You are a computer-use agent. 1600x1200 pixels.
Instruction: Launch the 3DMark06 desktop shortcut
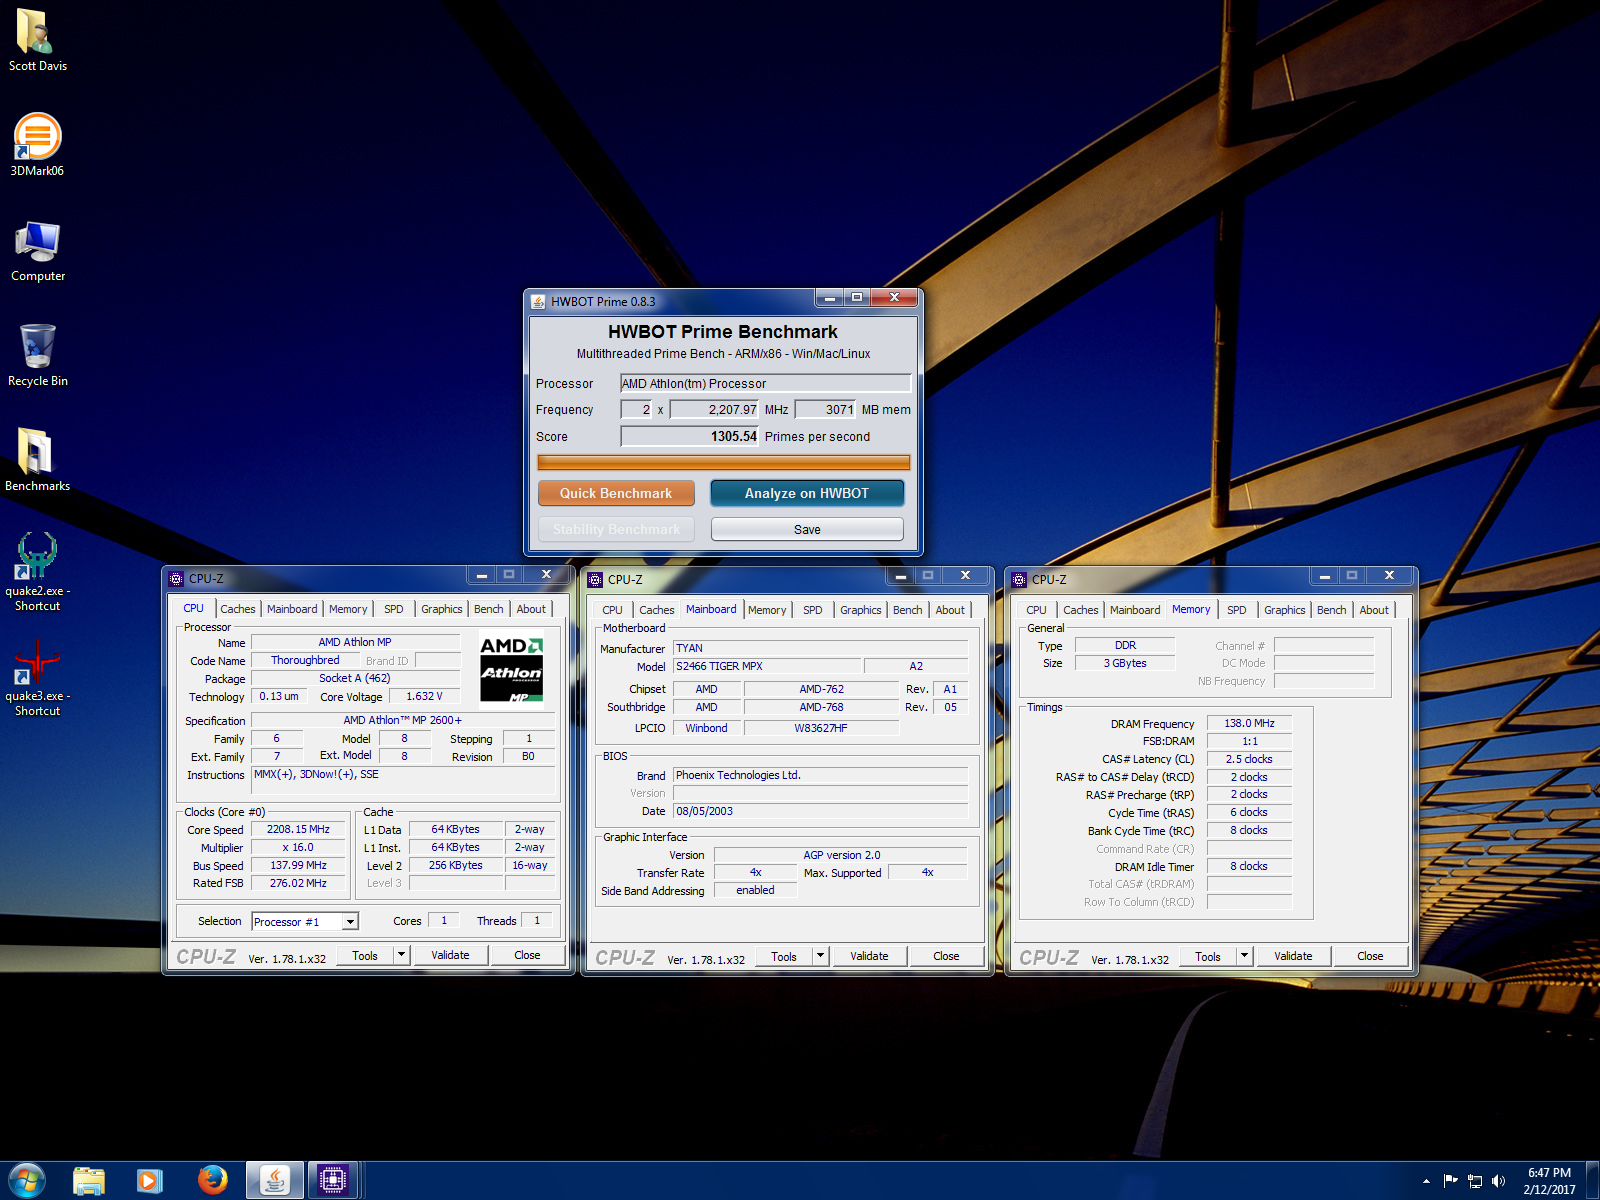38,137
